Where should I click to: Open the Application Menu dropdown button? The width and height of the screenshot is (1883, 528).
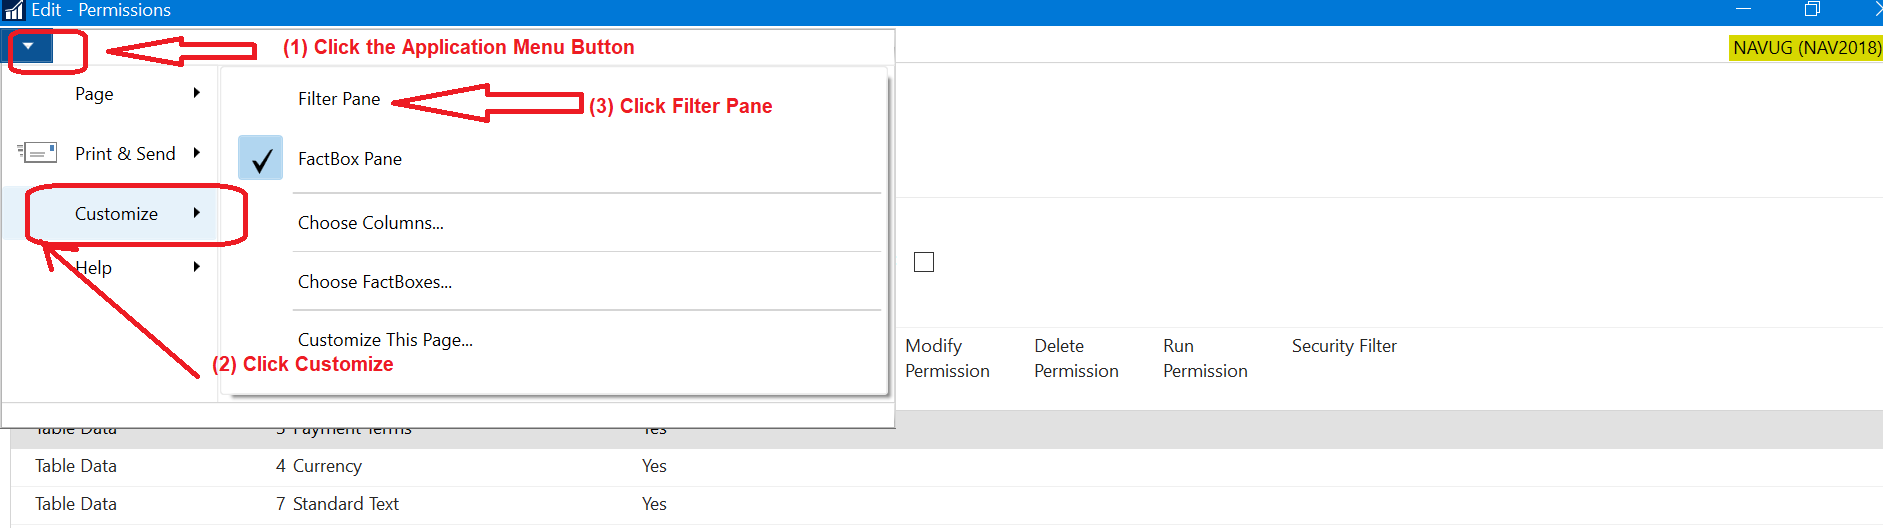click(x=30, y=46)
